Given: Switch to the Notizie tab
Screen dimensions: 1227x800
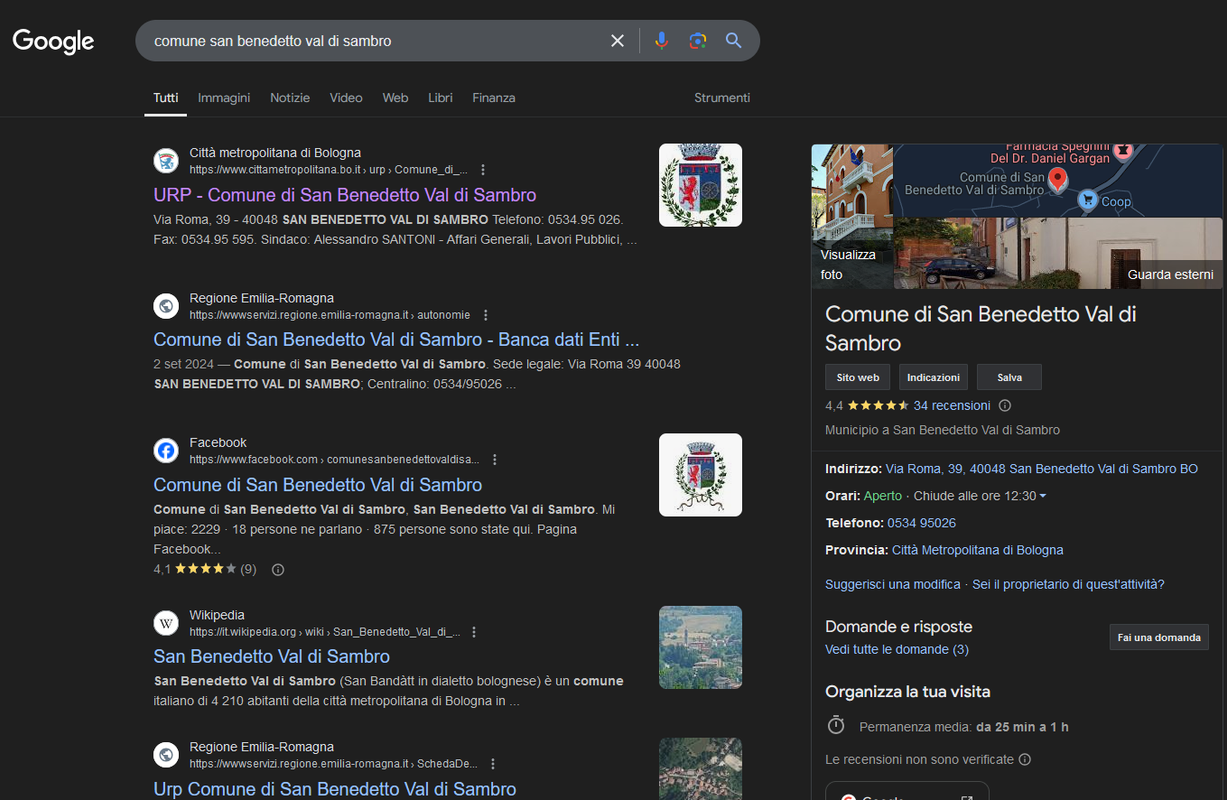Looking at the screenshot, I should coord(290,98).
